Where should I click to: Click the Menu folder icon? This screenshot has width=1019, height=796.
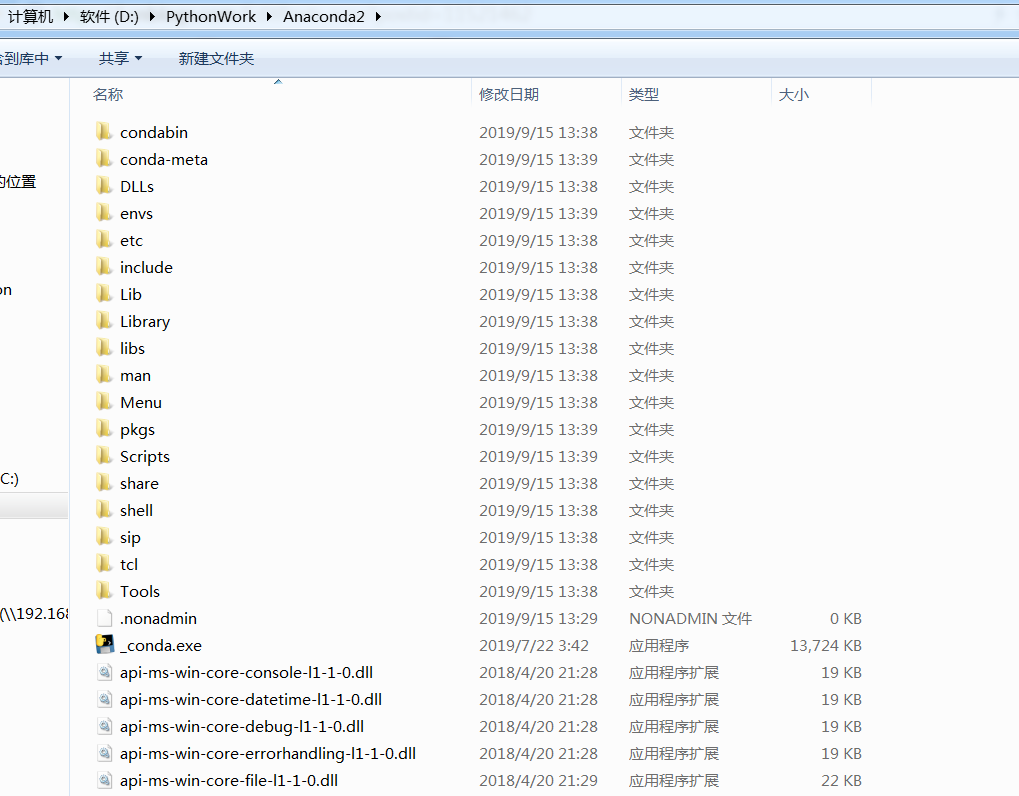pyautogui.click(x=104, y=402)
